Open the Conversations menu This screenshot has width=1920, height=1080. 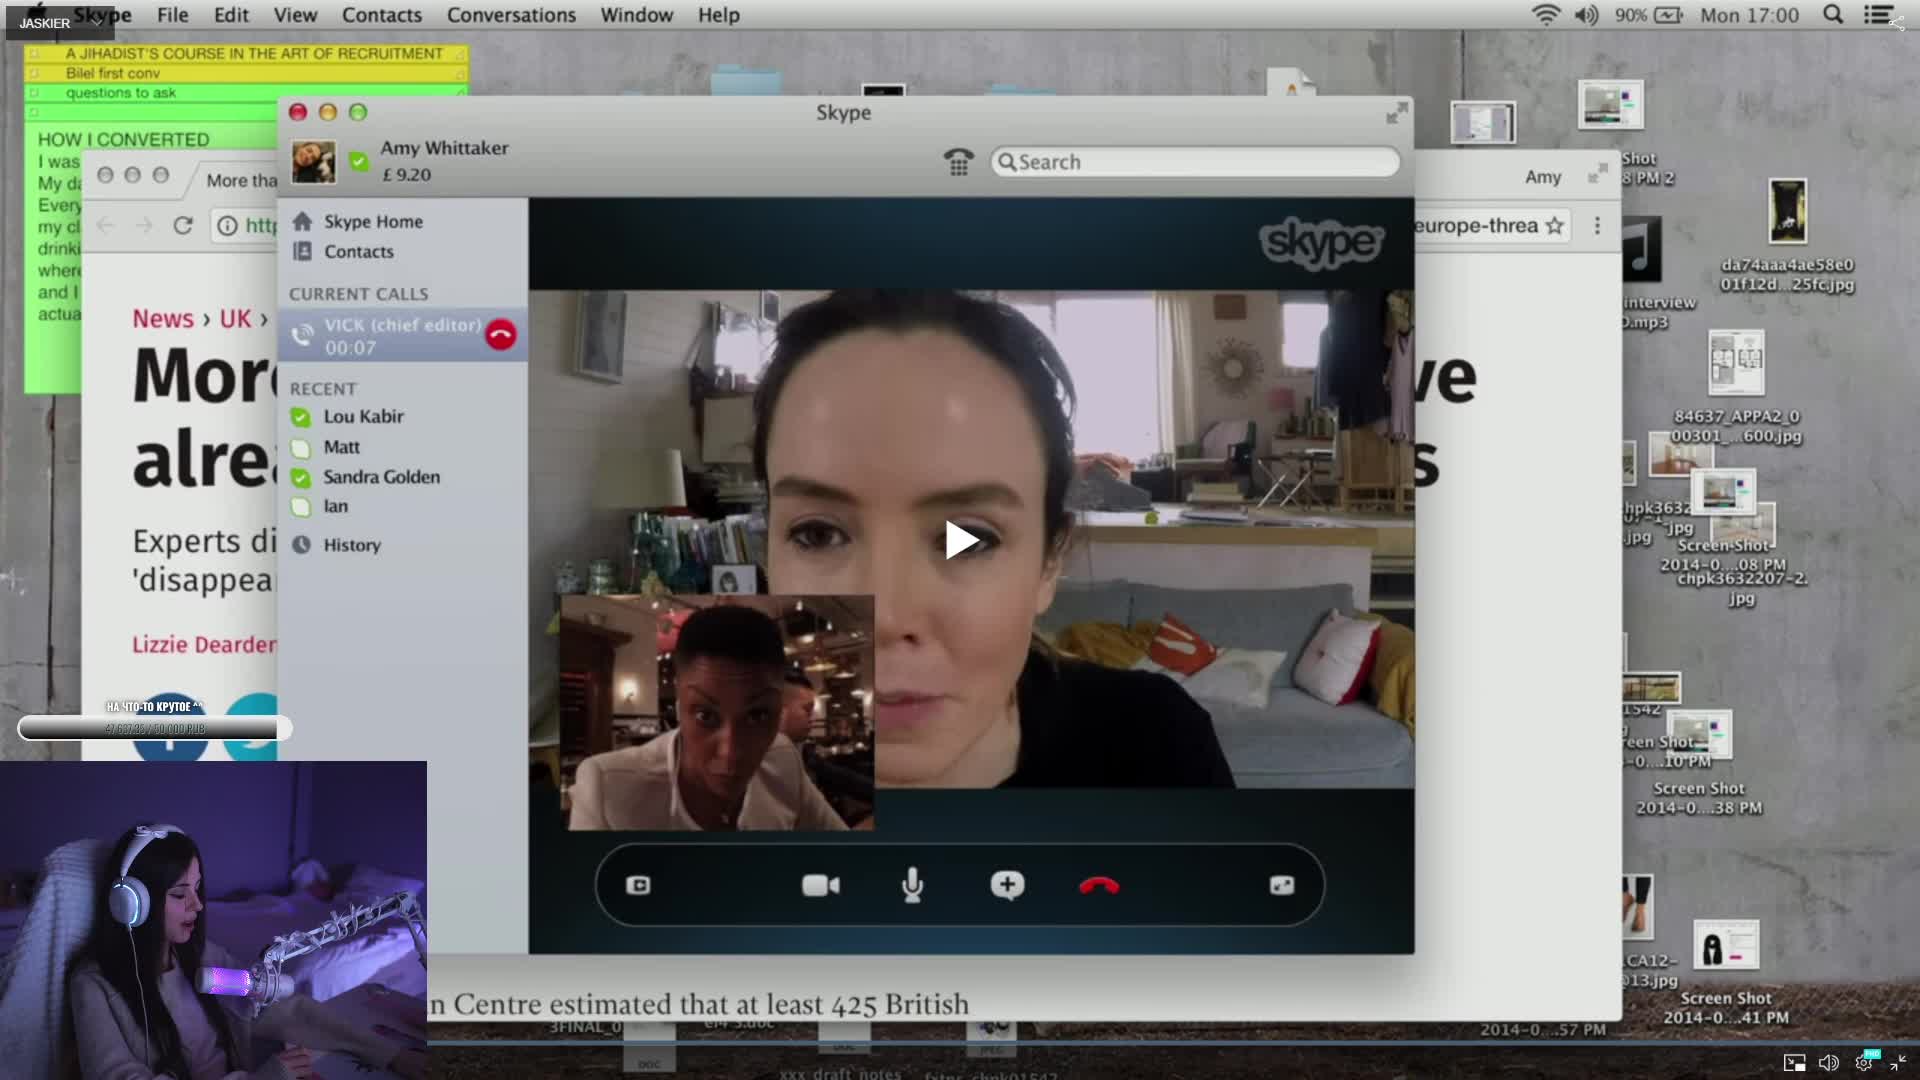point(511,15)
